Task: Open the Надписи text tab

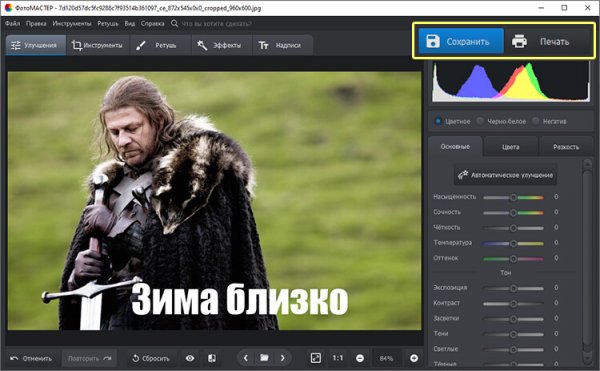Action: [282, 45]
